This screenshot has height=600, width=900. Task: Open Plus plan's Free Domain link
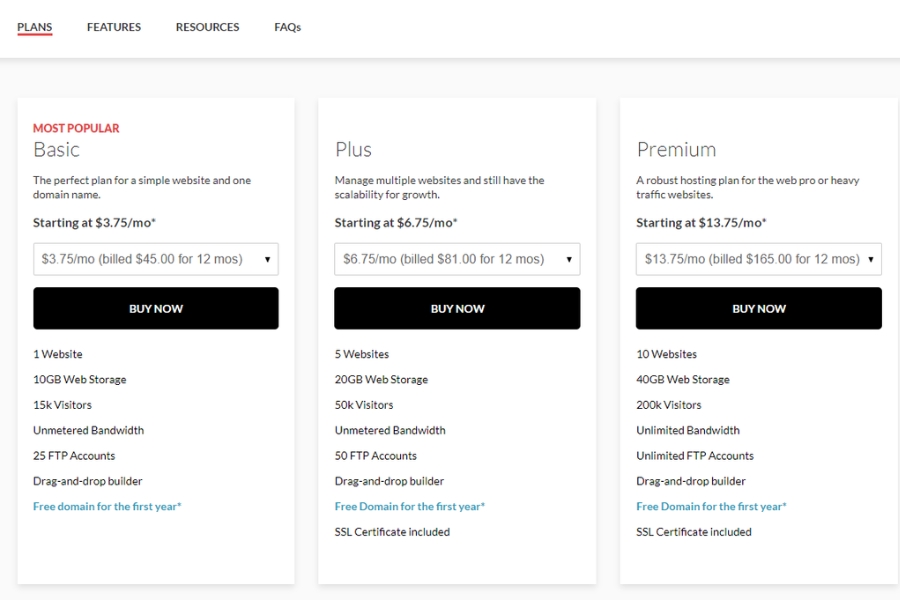(x=410, y=506)
